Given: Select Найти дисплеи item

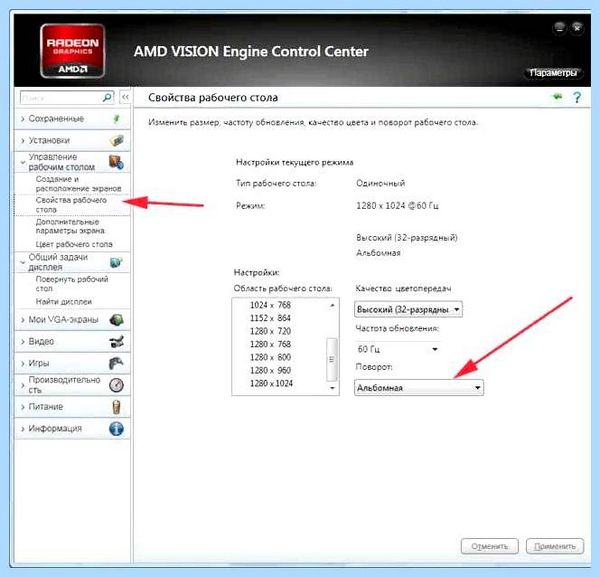Looking at the screenshot, I should tap(64, 302).
